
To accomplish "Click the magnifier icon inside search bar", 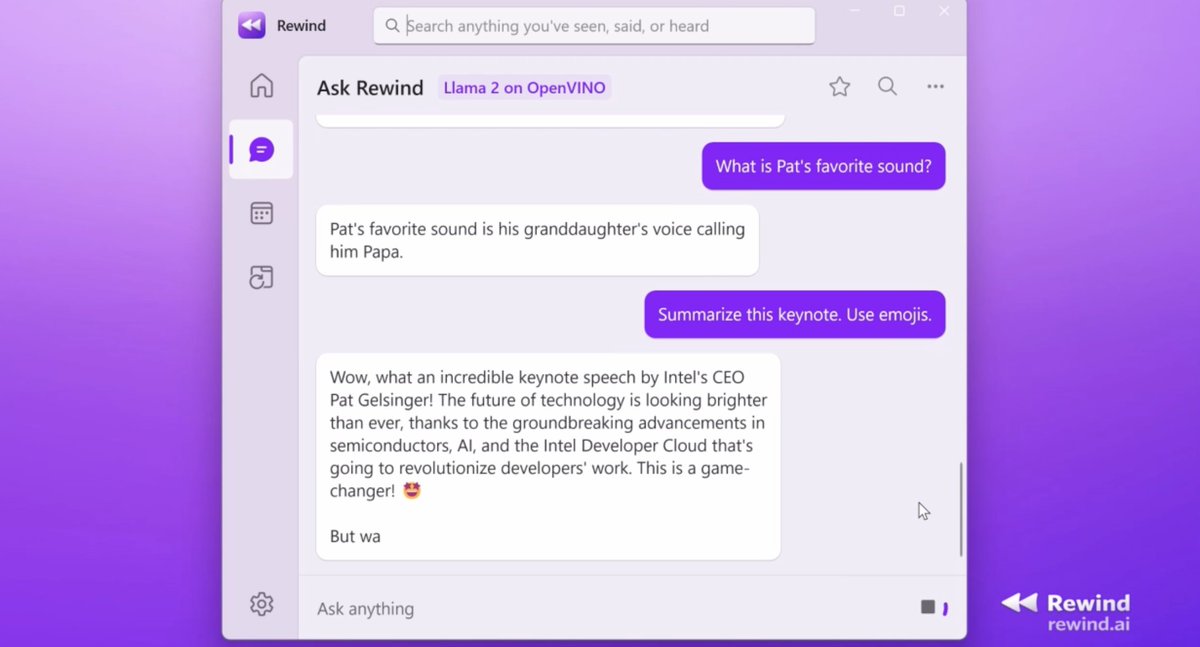I will click(392, 26).
